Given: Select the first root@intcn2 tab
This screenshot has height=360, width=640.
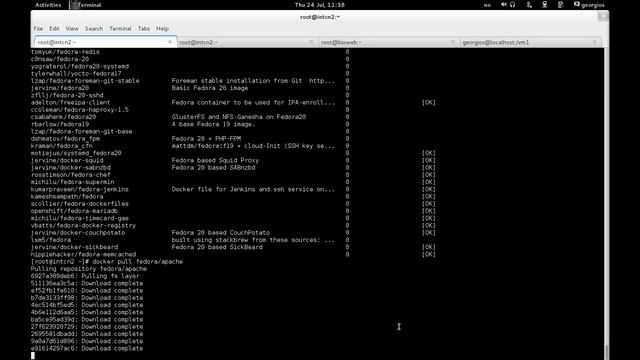Looking at the screenshot, I should 105,42.
